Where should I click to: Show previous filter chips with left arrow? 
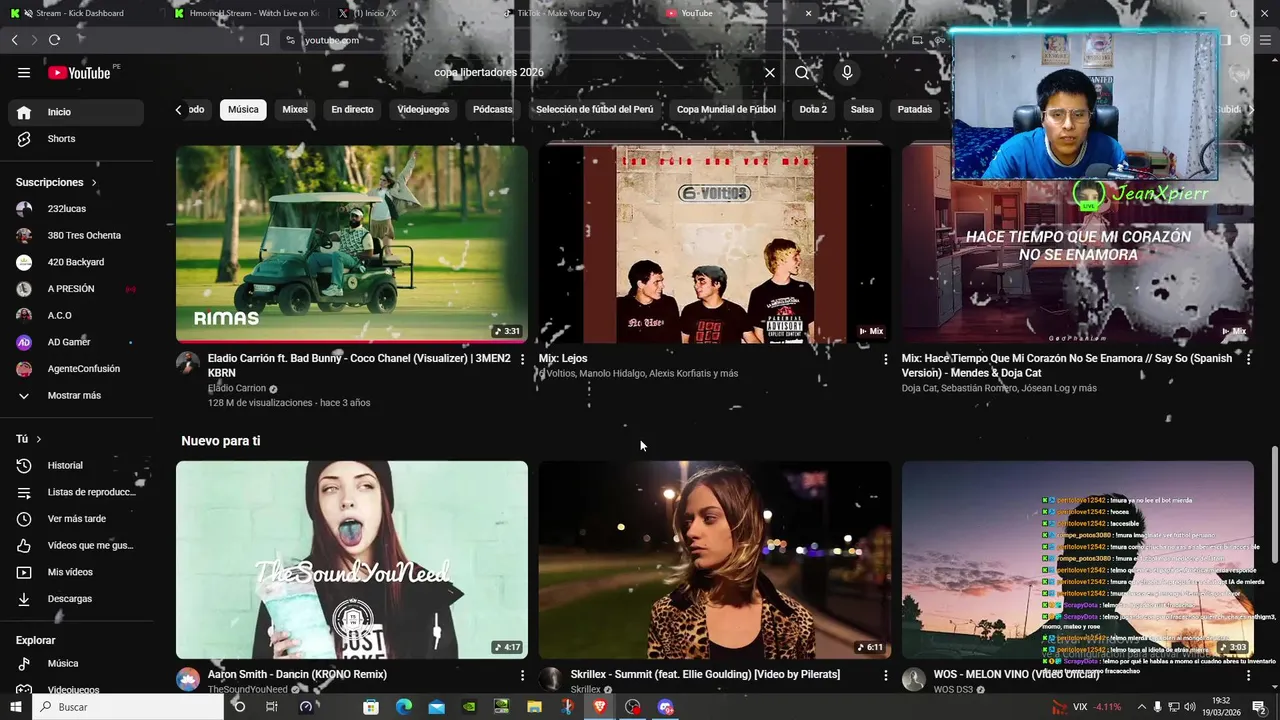point(179,110)
